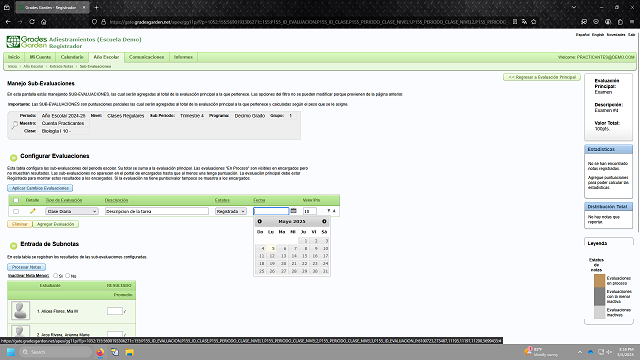Go to next month in Mayo 2025 calendar
This screenshot has height=360, width=640.
click(x=324, y=221)
